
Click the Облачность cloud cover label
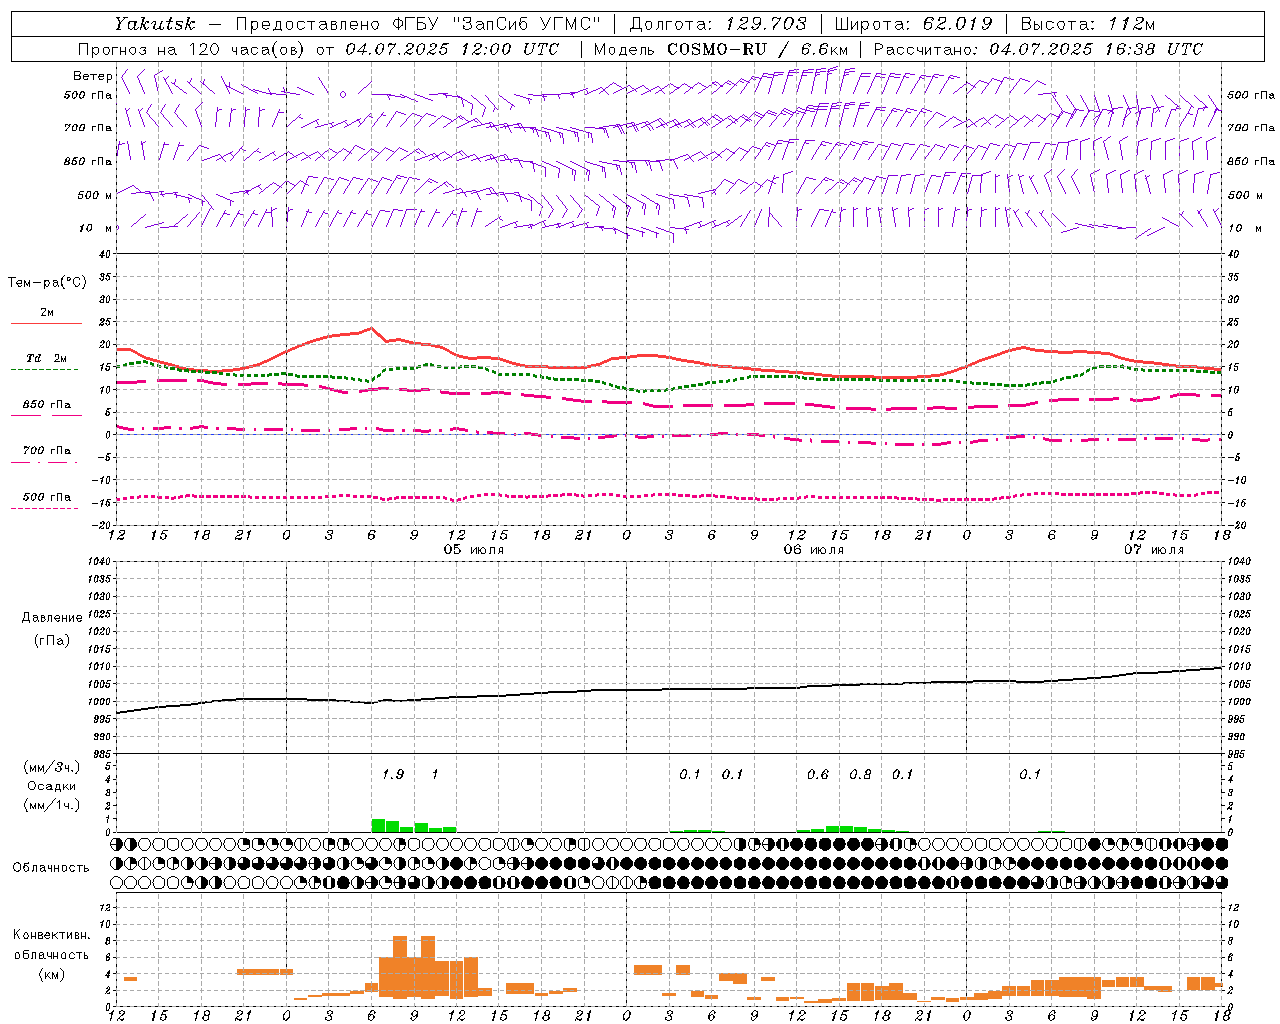coord(51,868)
